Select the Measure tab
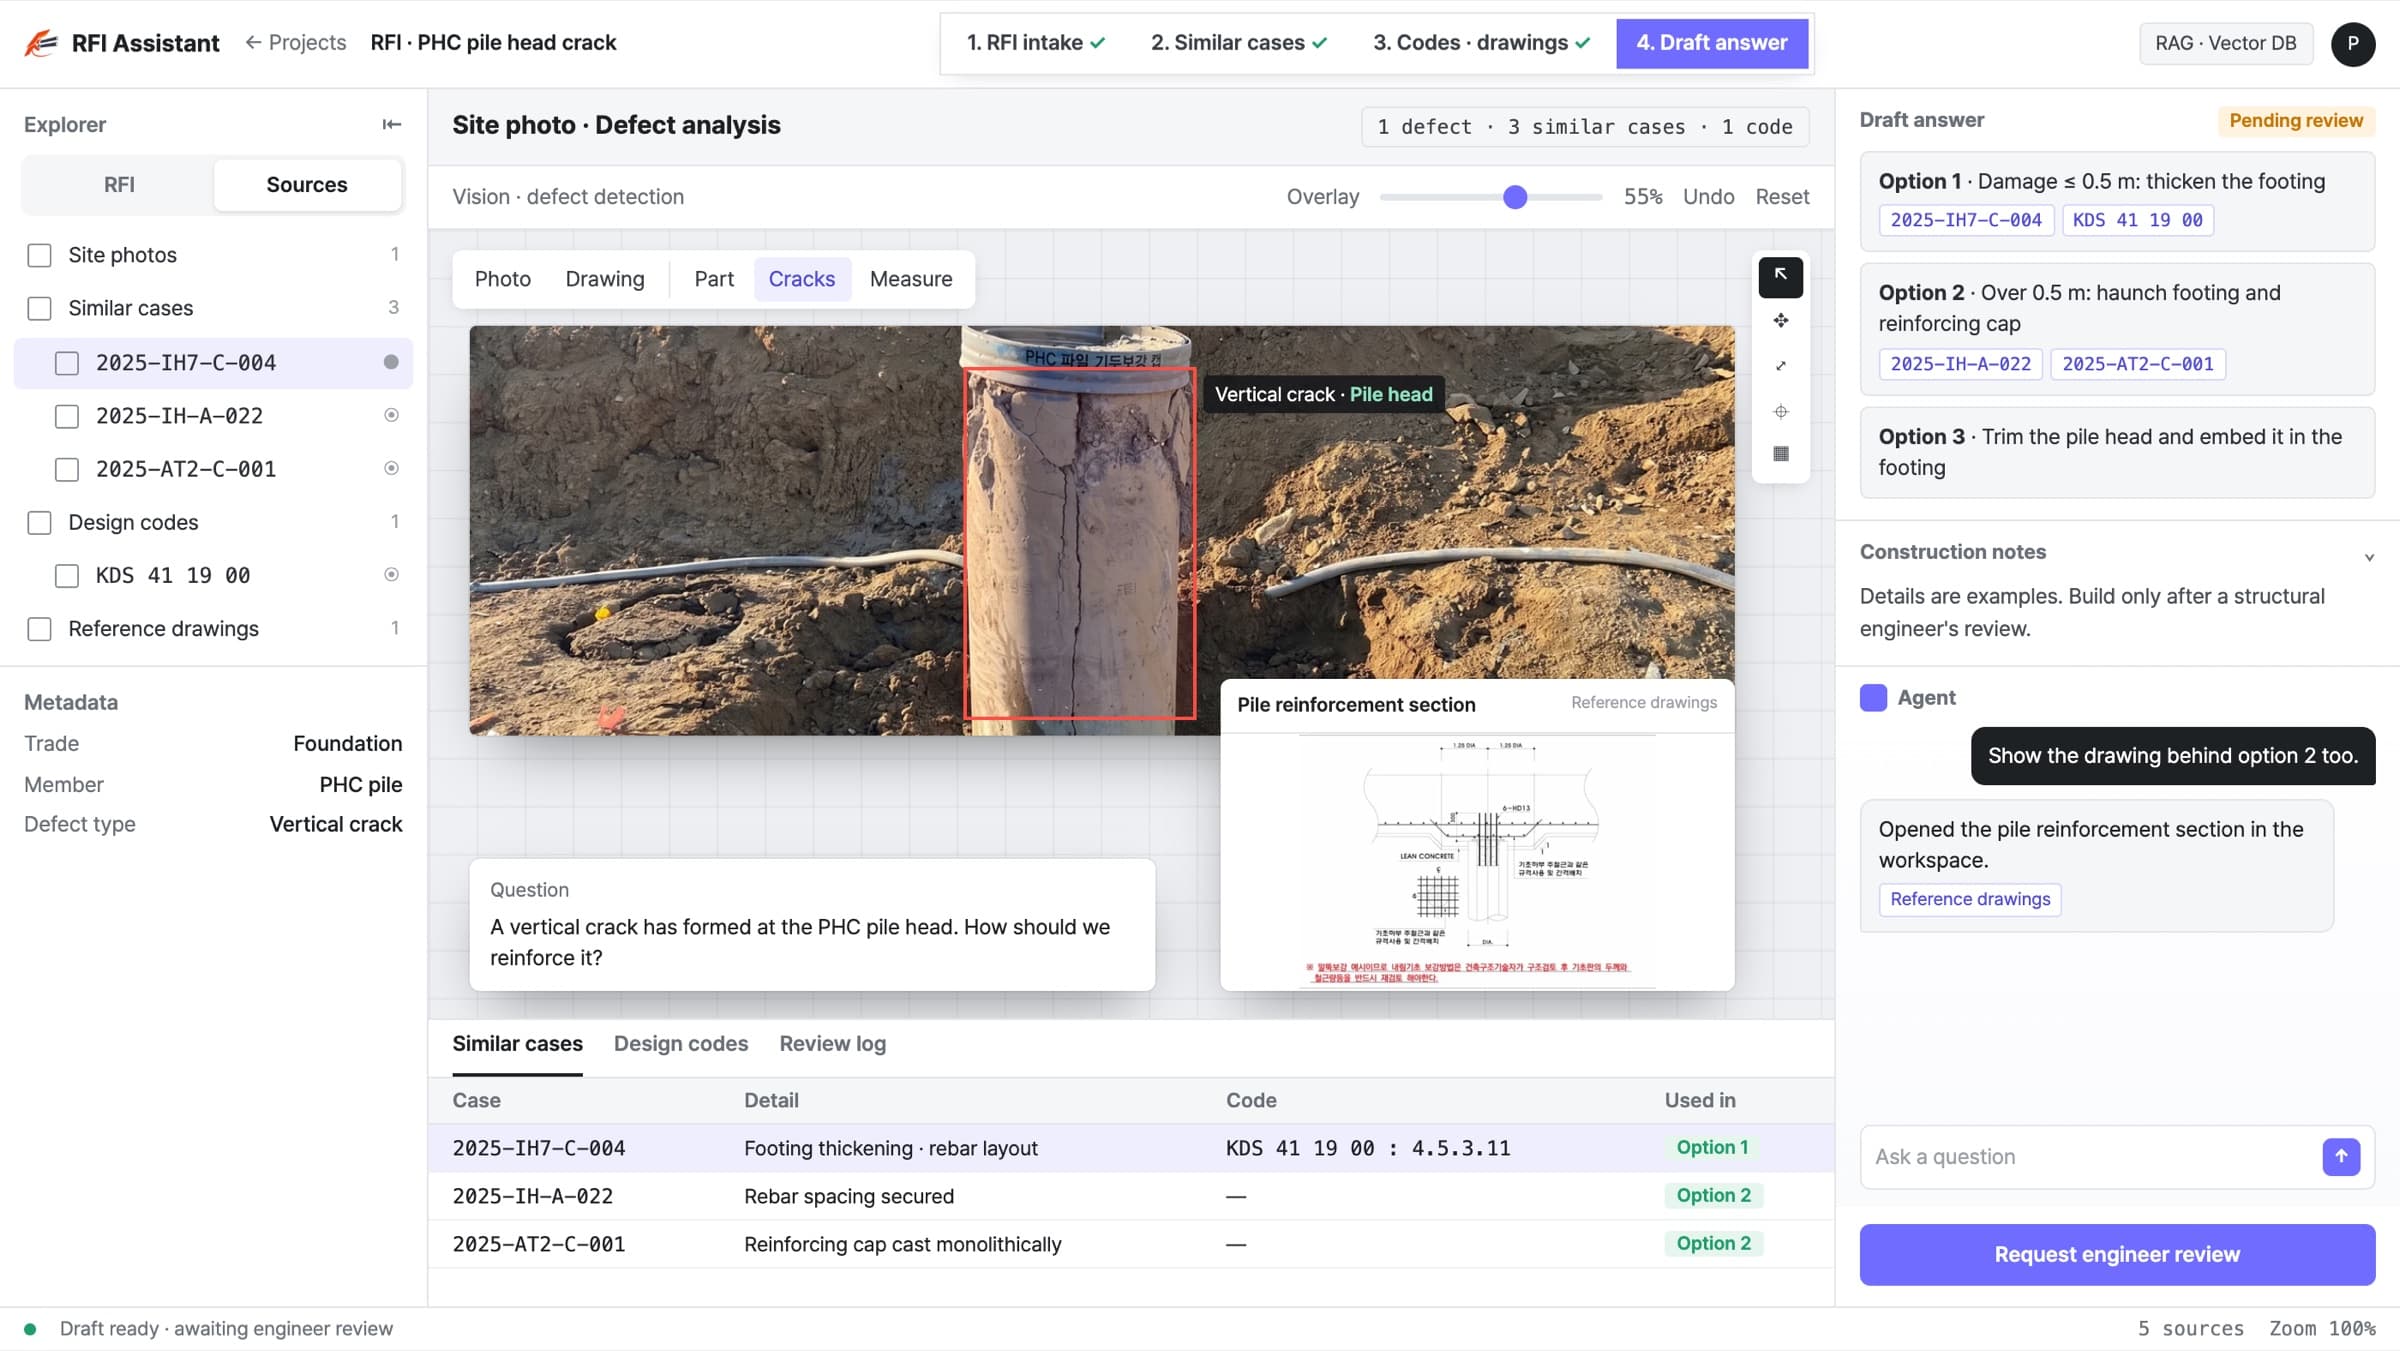2400x1351 pixels. coord(910,279)
